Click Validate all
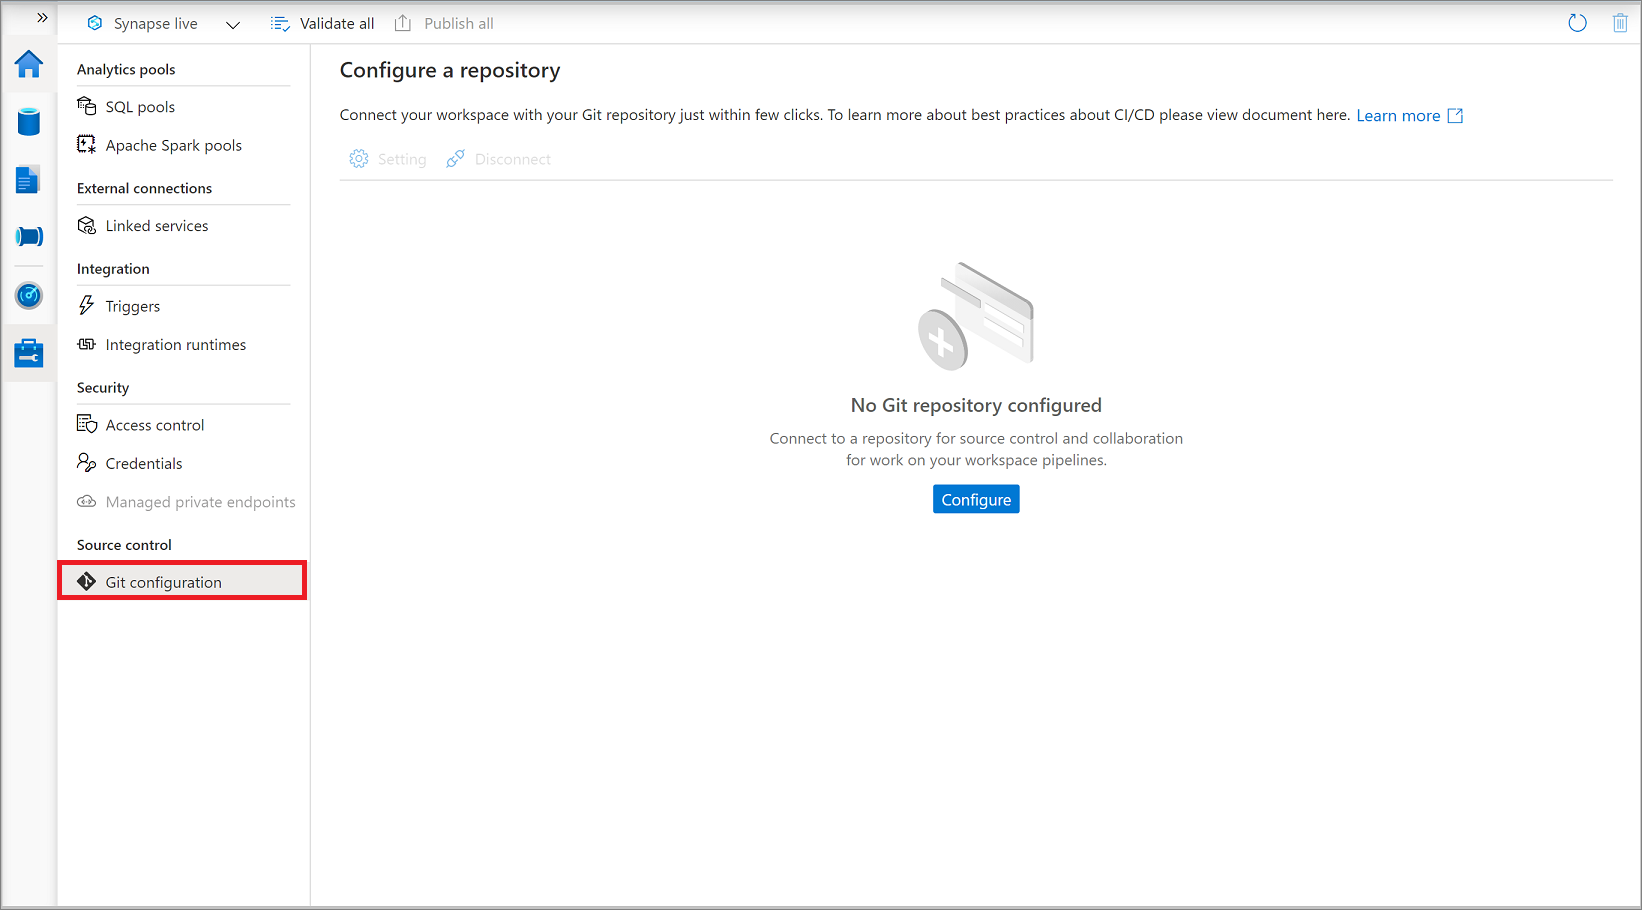 pos(322,23)
